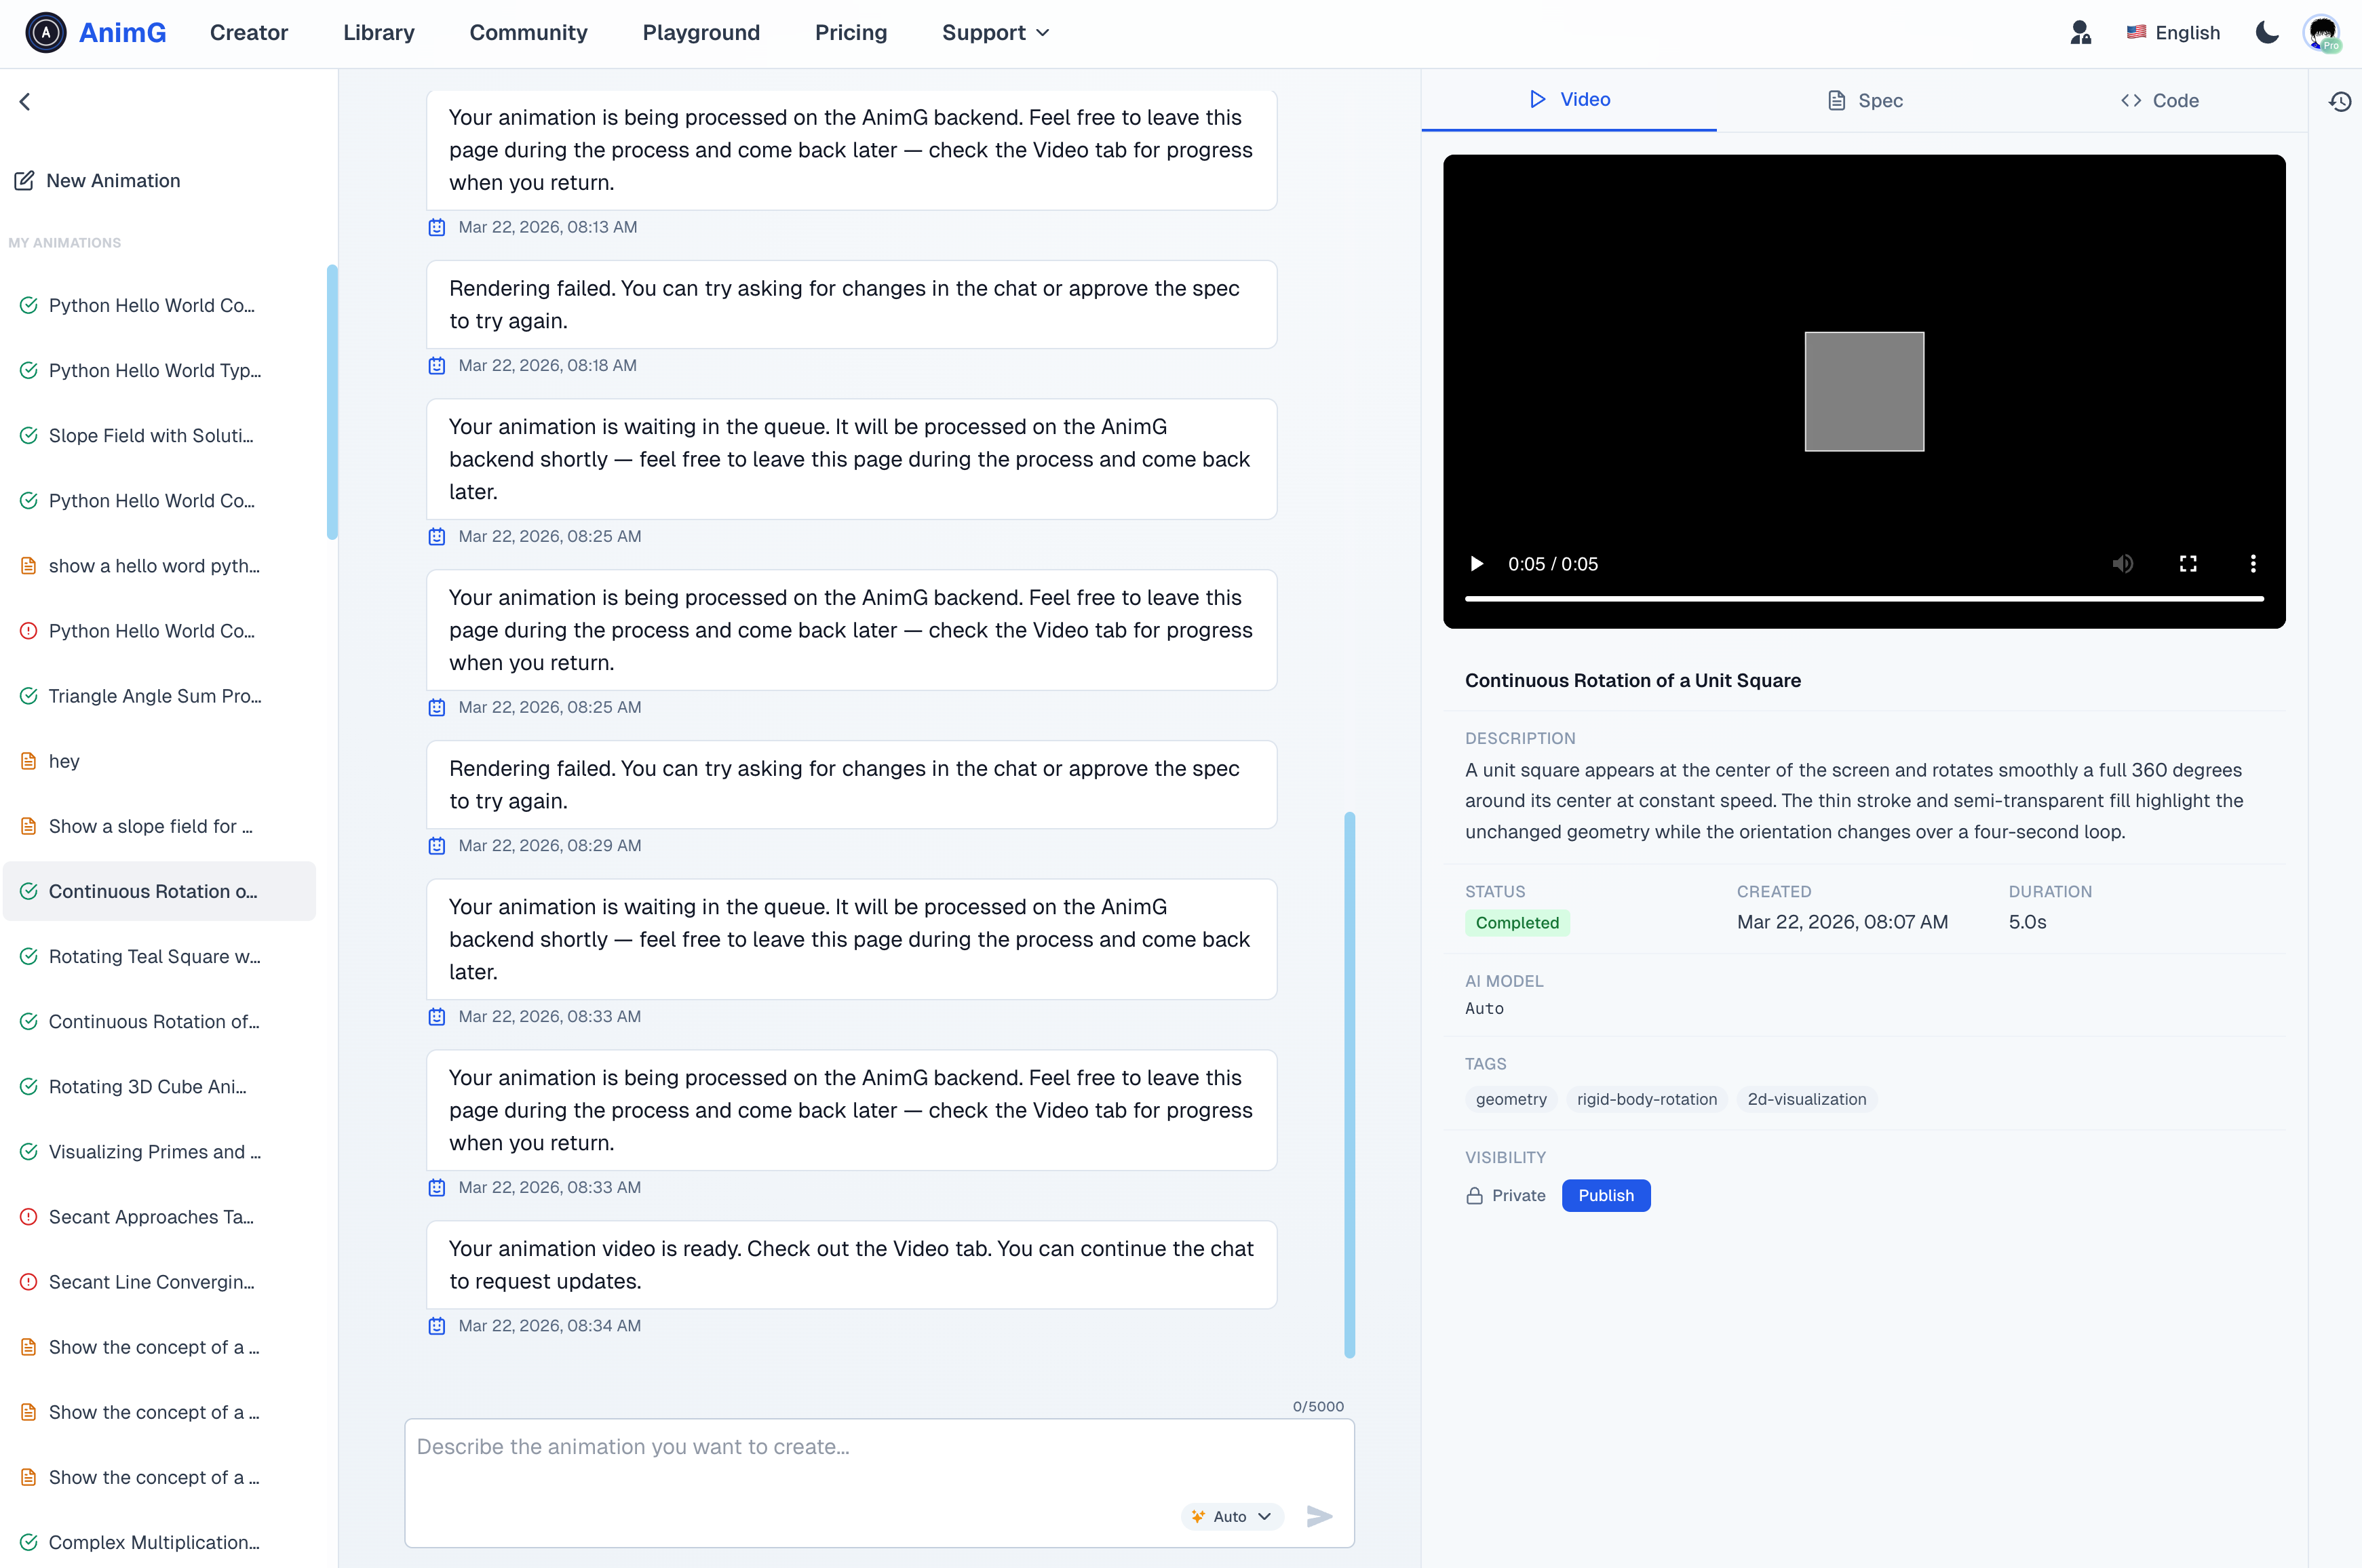Click the user account icon in header
Screen dimensions: 2362x1568
tap(2080, 32)
